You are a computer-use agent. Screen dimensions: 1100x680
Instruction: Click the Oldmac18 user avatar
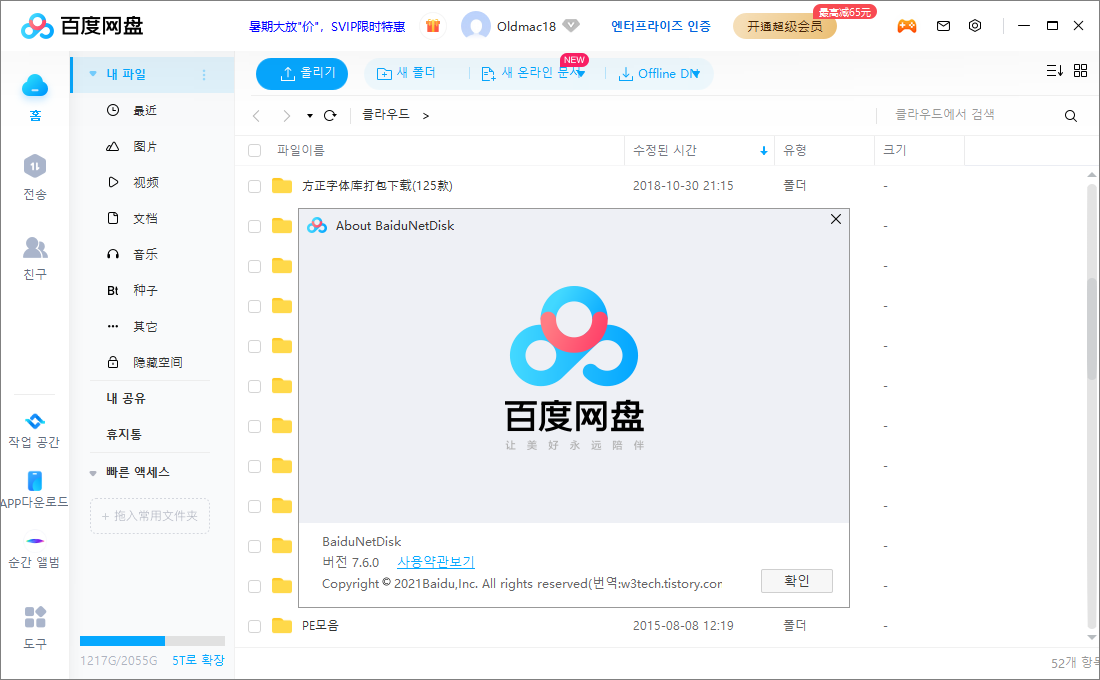pos(476,26)
